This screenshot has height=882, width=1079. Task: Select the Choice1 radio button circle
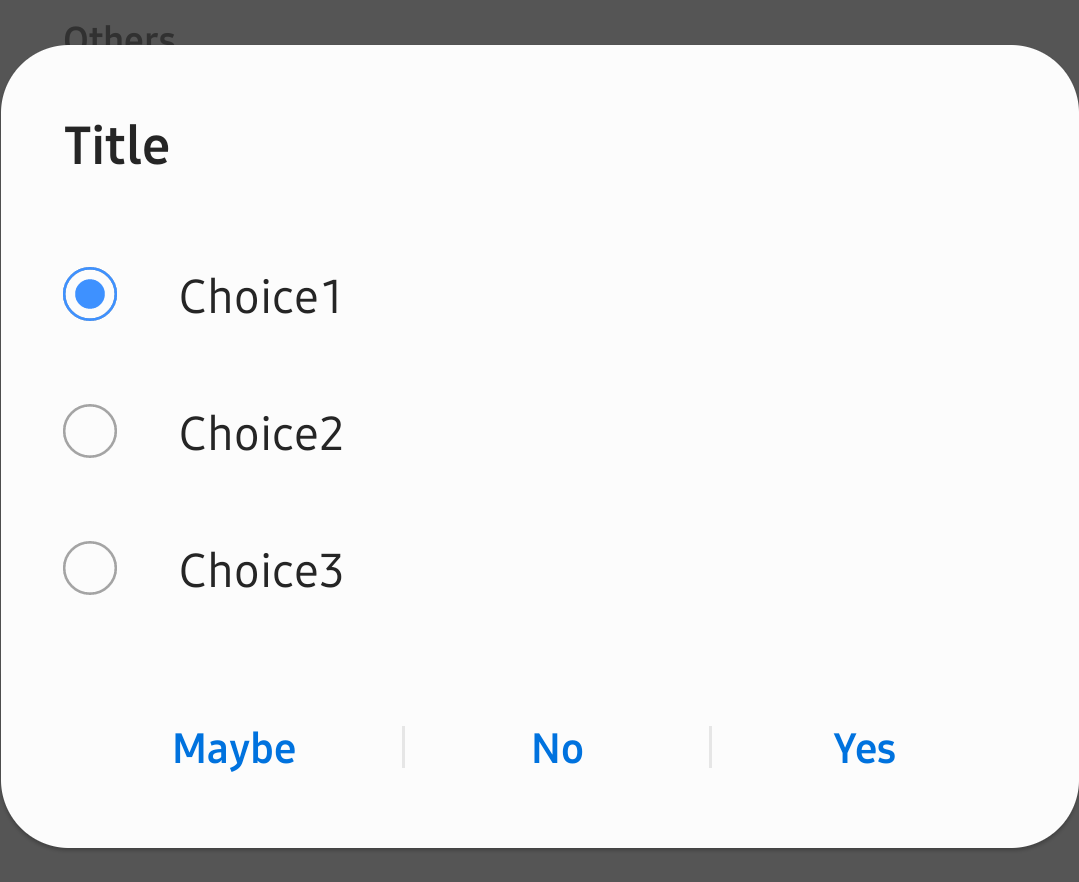[x=90, y=295]
